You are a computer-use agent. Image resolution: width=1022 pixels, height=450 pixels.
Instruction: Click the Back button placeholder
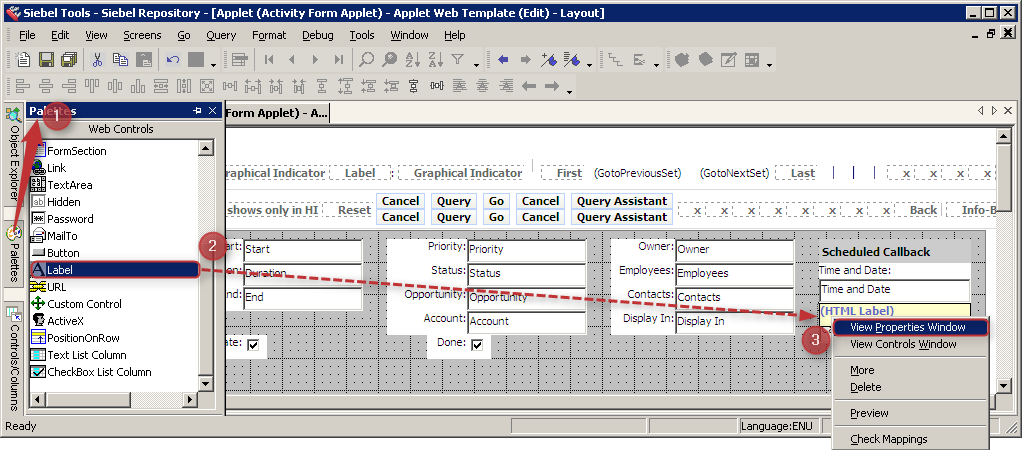pos(923,210)
